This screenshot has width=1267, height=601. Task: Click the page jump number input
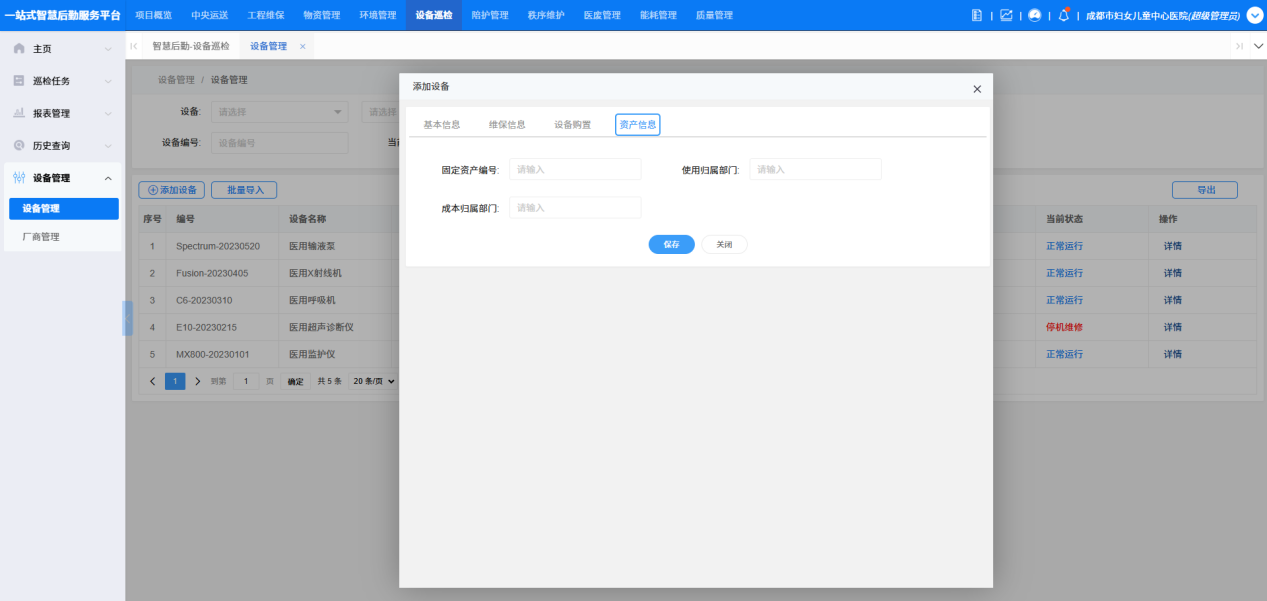click(x=245, y=381)
